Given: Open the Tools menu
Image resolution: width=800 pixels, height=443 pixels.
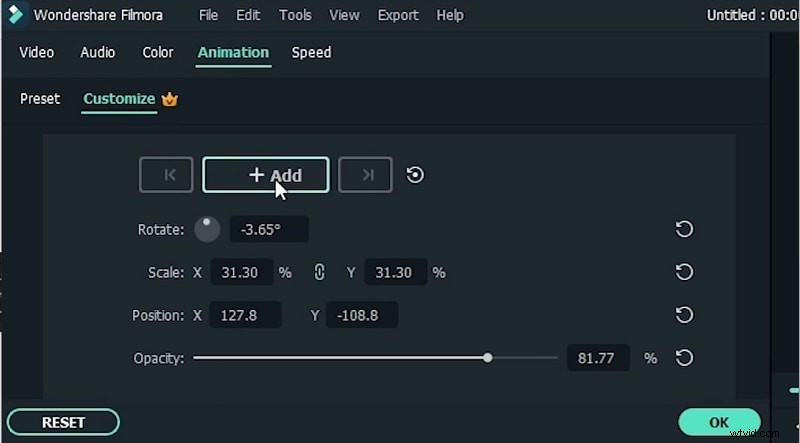Looking at the screenshot, I should [x=295, y=15].
